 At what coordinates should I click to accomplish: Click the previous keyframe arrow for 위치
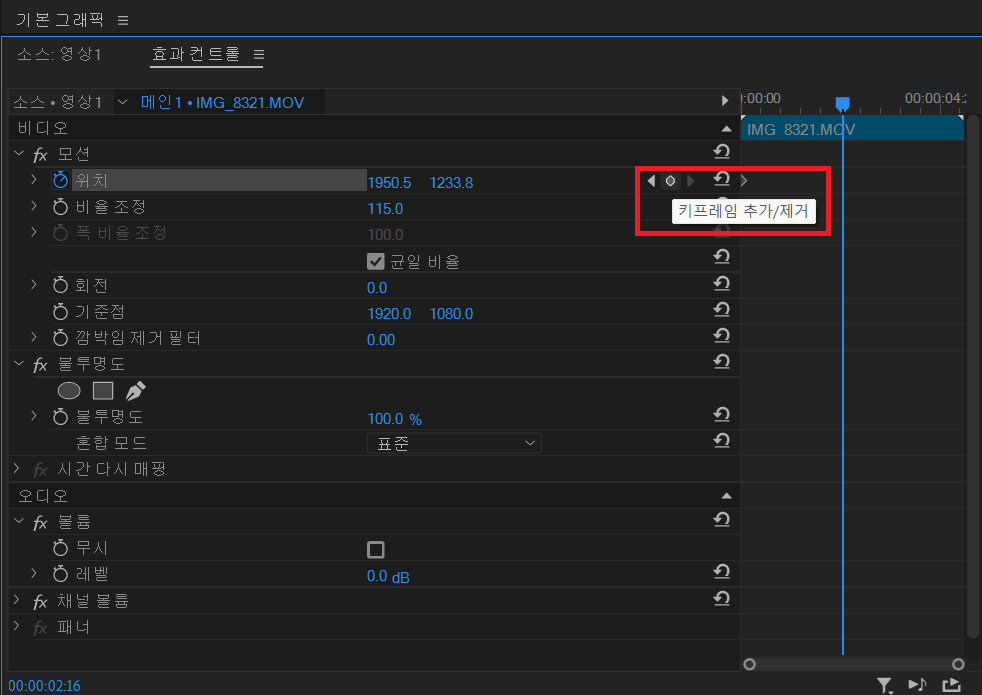click(x=651, y=180)
